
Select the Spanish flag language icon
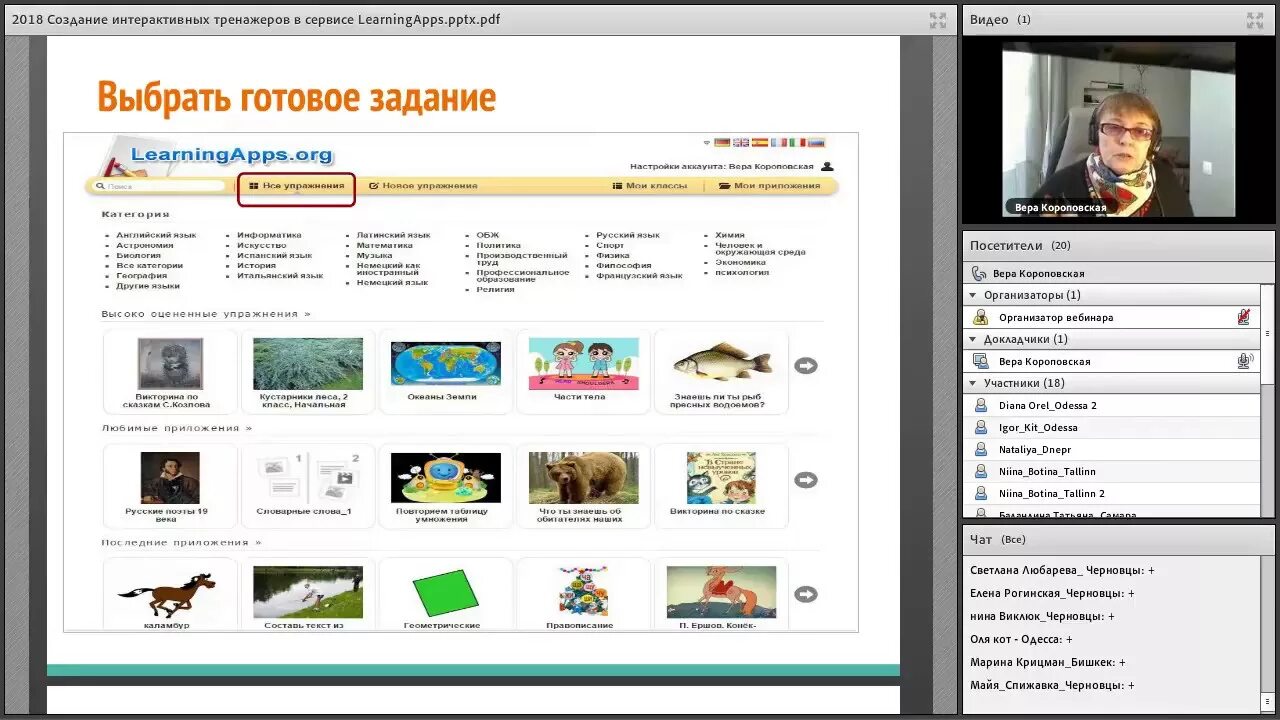pyautogui.click(x=759, y=143)
